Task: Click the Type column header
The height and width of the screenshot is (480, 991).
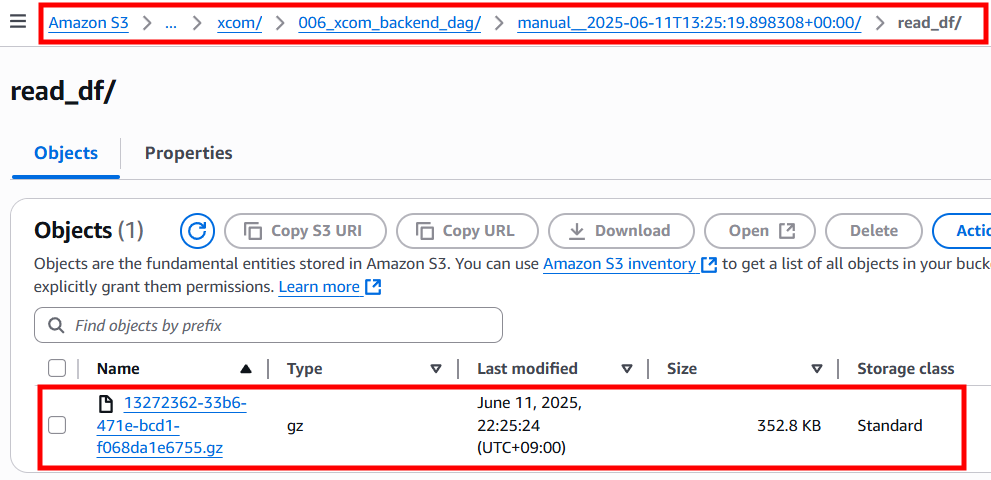Action: point(304,369)
